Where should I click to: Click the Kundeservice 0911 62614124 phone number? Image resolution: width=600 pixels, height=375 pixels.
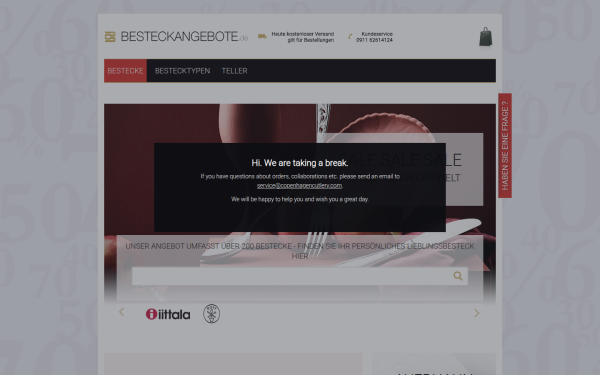(x=374, y=37)
